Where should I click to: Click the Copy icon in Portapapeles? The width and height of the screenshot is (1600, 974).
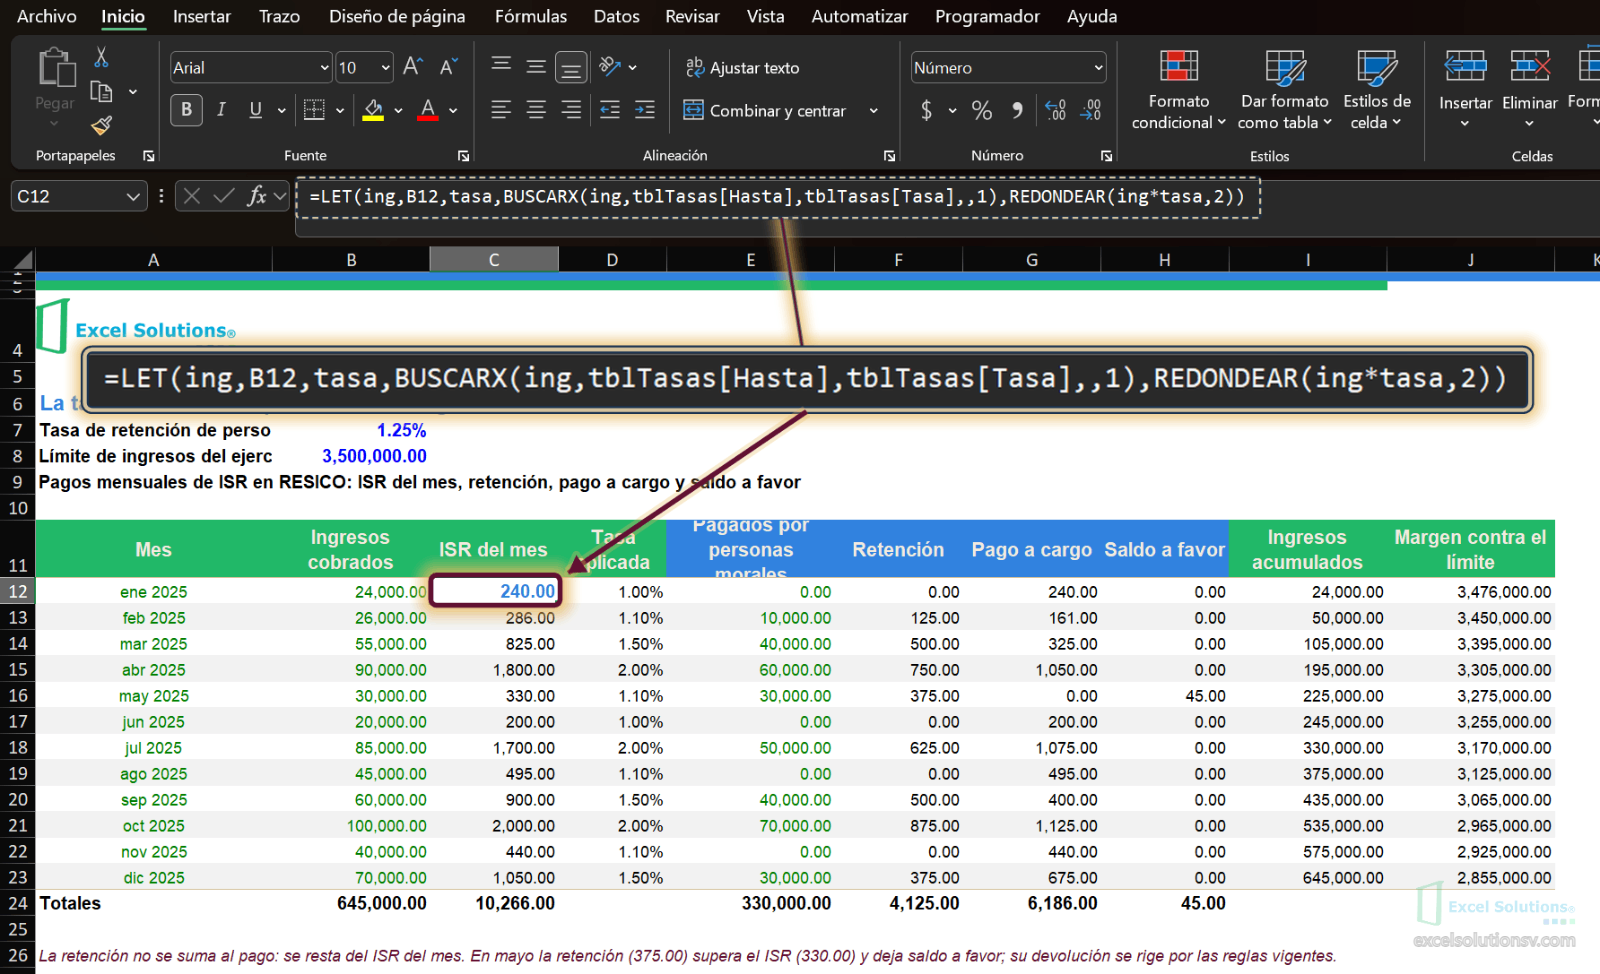tap(101, 92)
